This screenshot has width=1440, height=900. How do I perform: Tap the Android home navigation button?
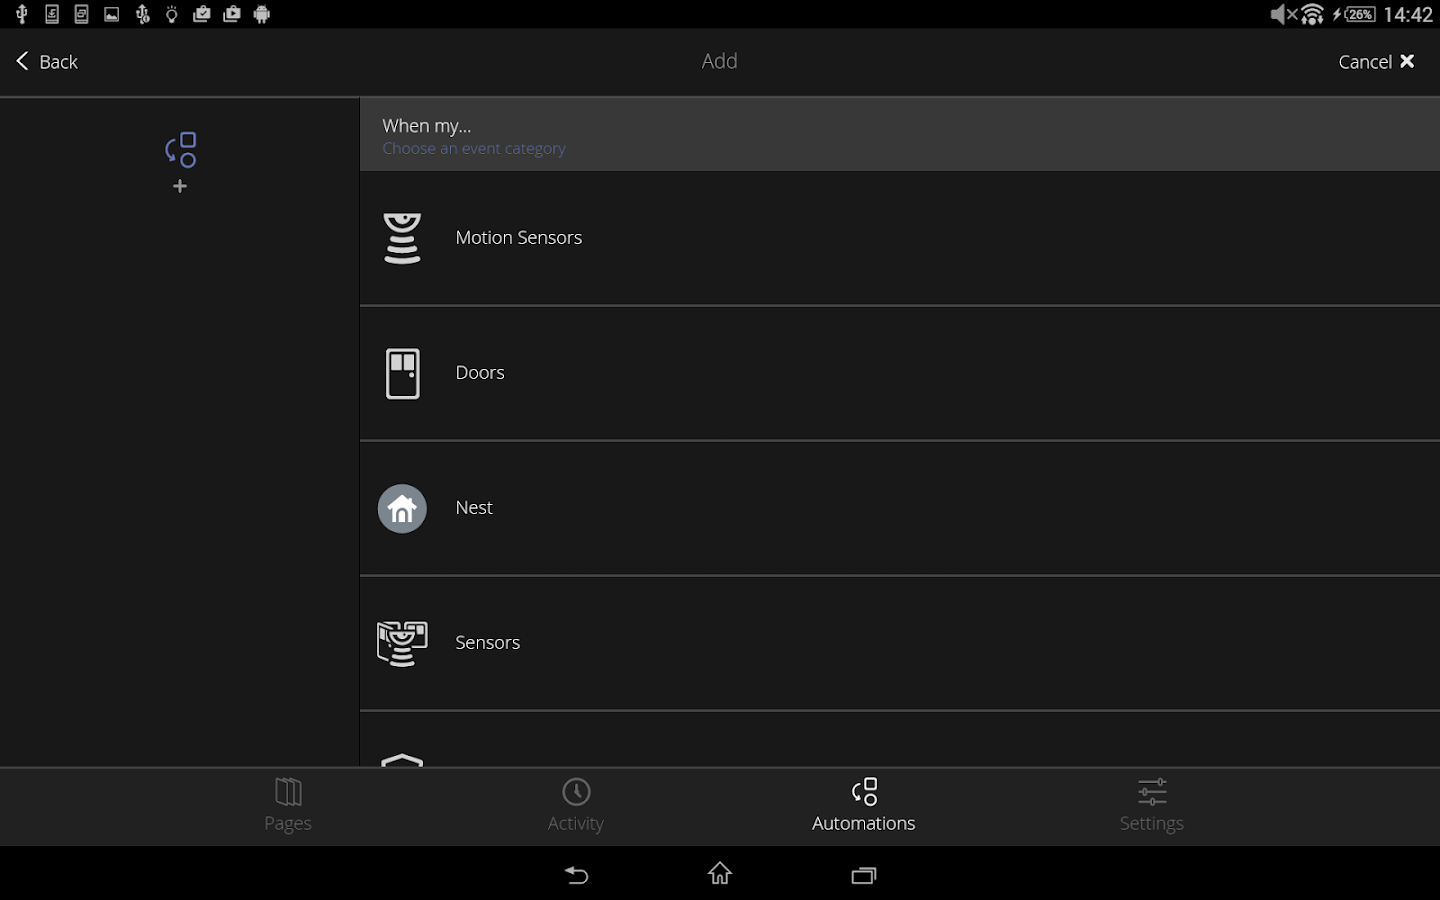(x=720, y=874)
